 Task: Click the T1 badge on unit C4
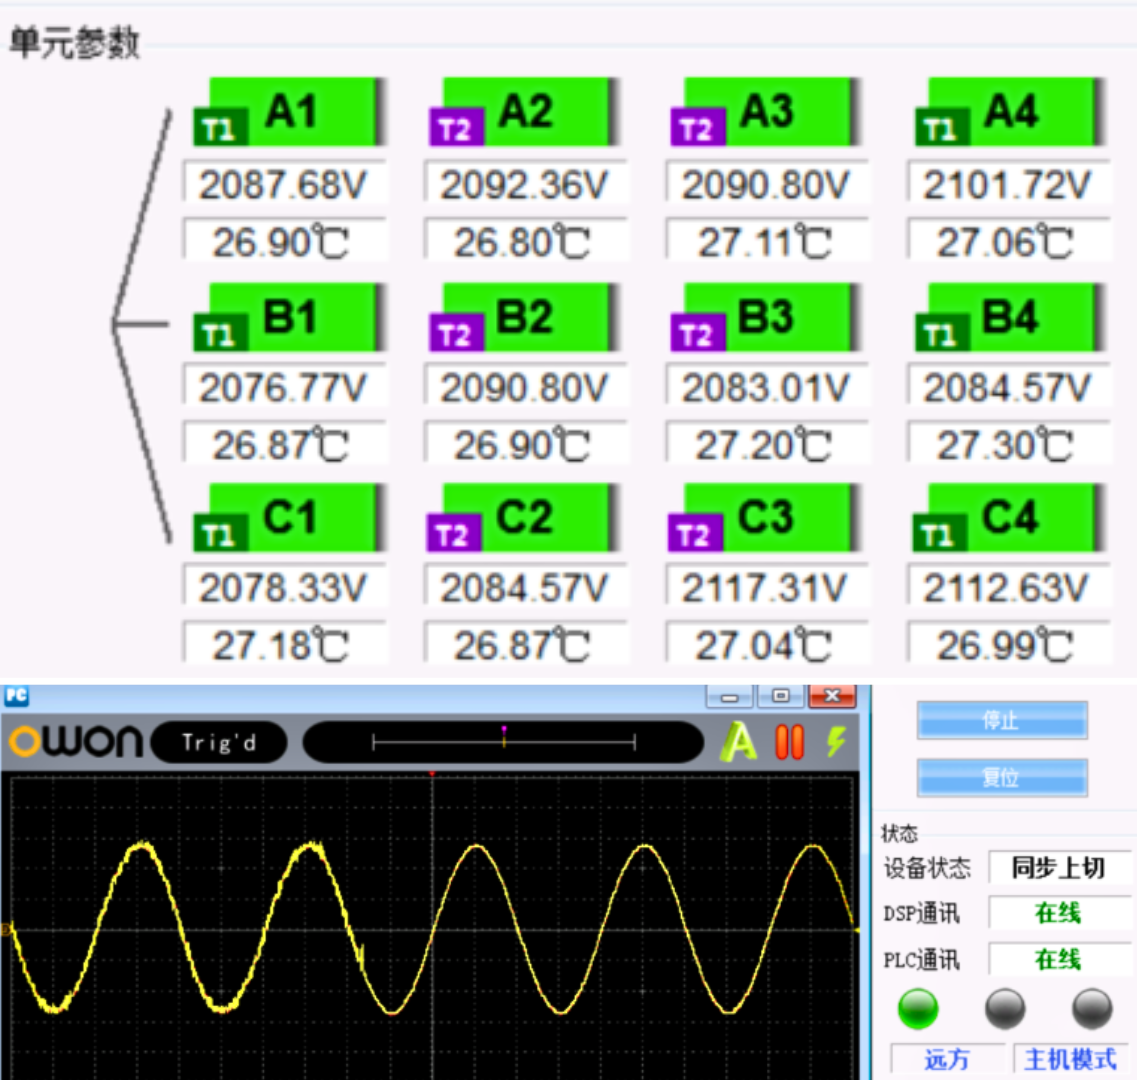pyautogui.click(x=940, y=534)
